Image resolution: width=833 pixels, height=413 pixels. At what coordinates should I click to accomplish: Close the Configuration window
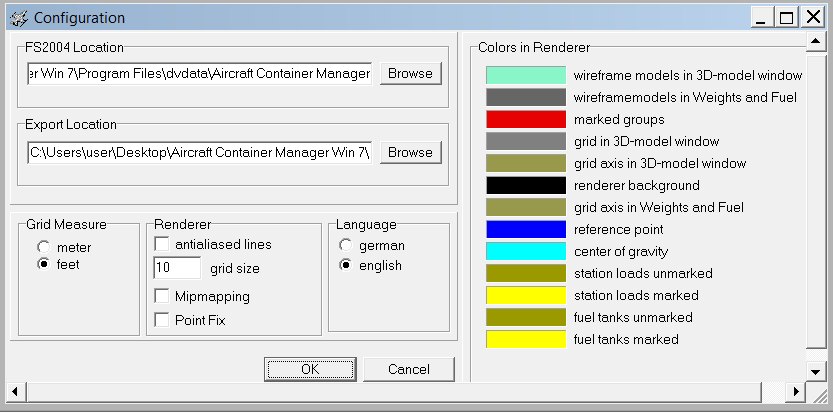(x=813, y=18)
